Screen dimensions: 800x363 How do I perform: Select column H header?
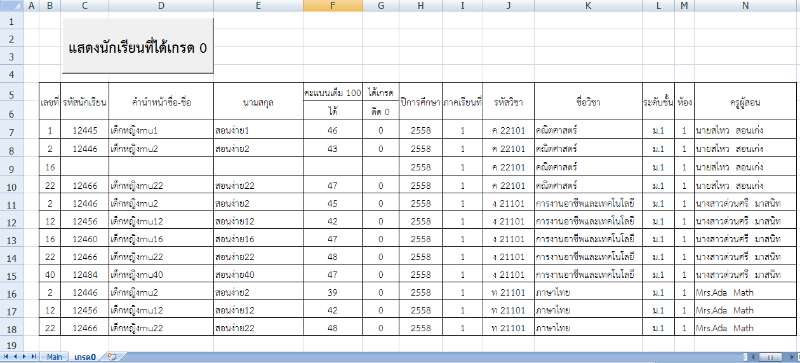click(421, 6)
